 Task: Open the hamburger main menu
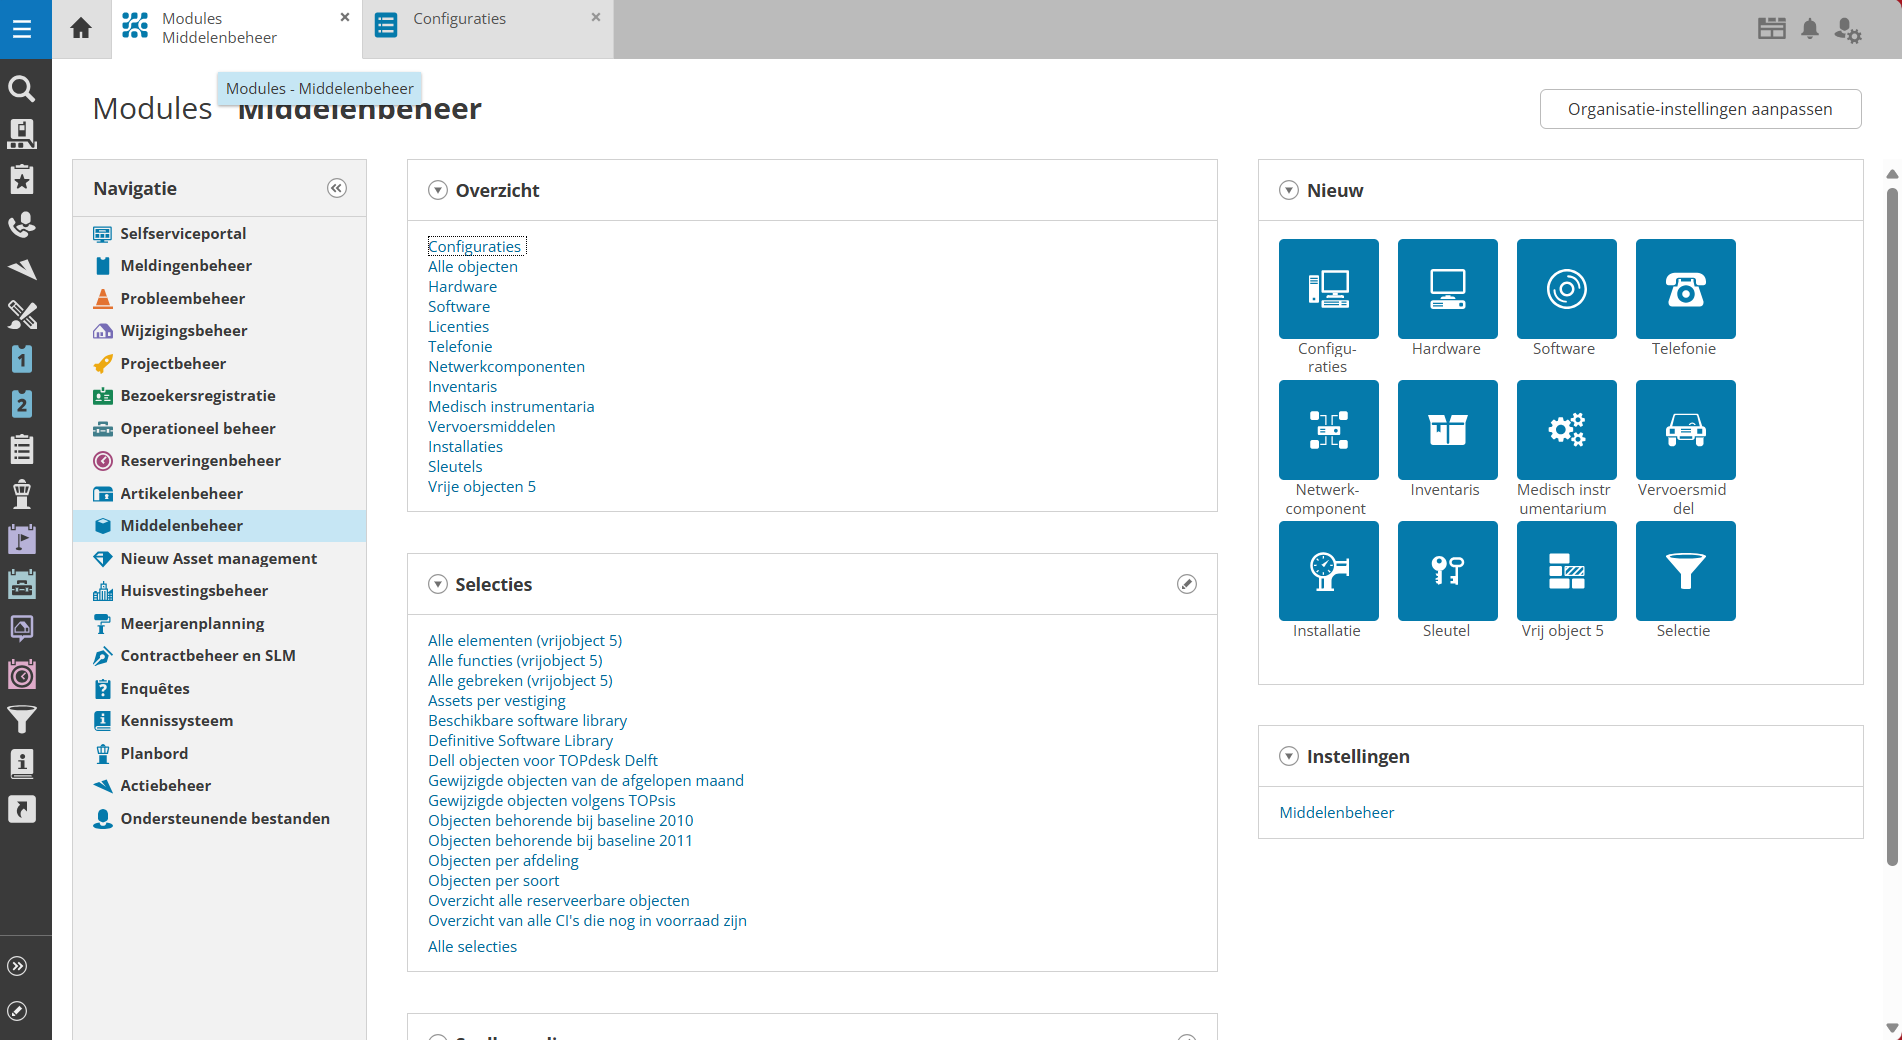point(22,29)
